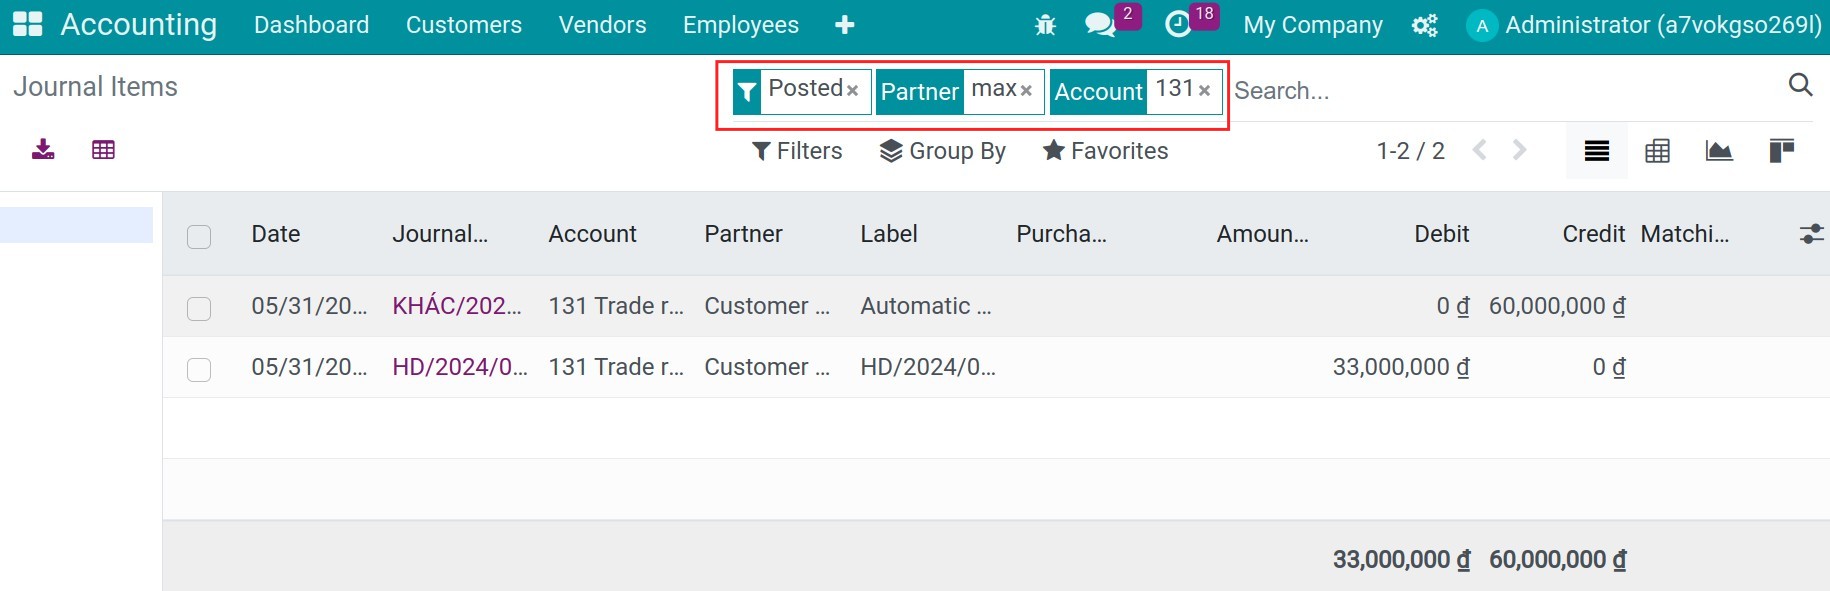Select the highlighted left panel item
1830x591 pixels.
(76, 225)
